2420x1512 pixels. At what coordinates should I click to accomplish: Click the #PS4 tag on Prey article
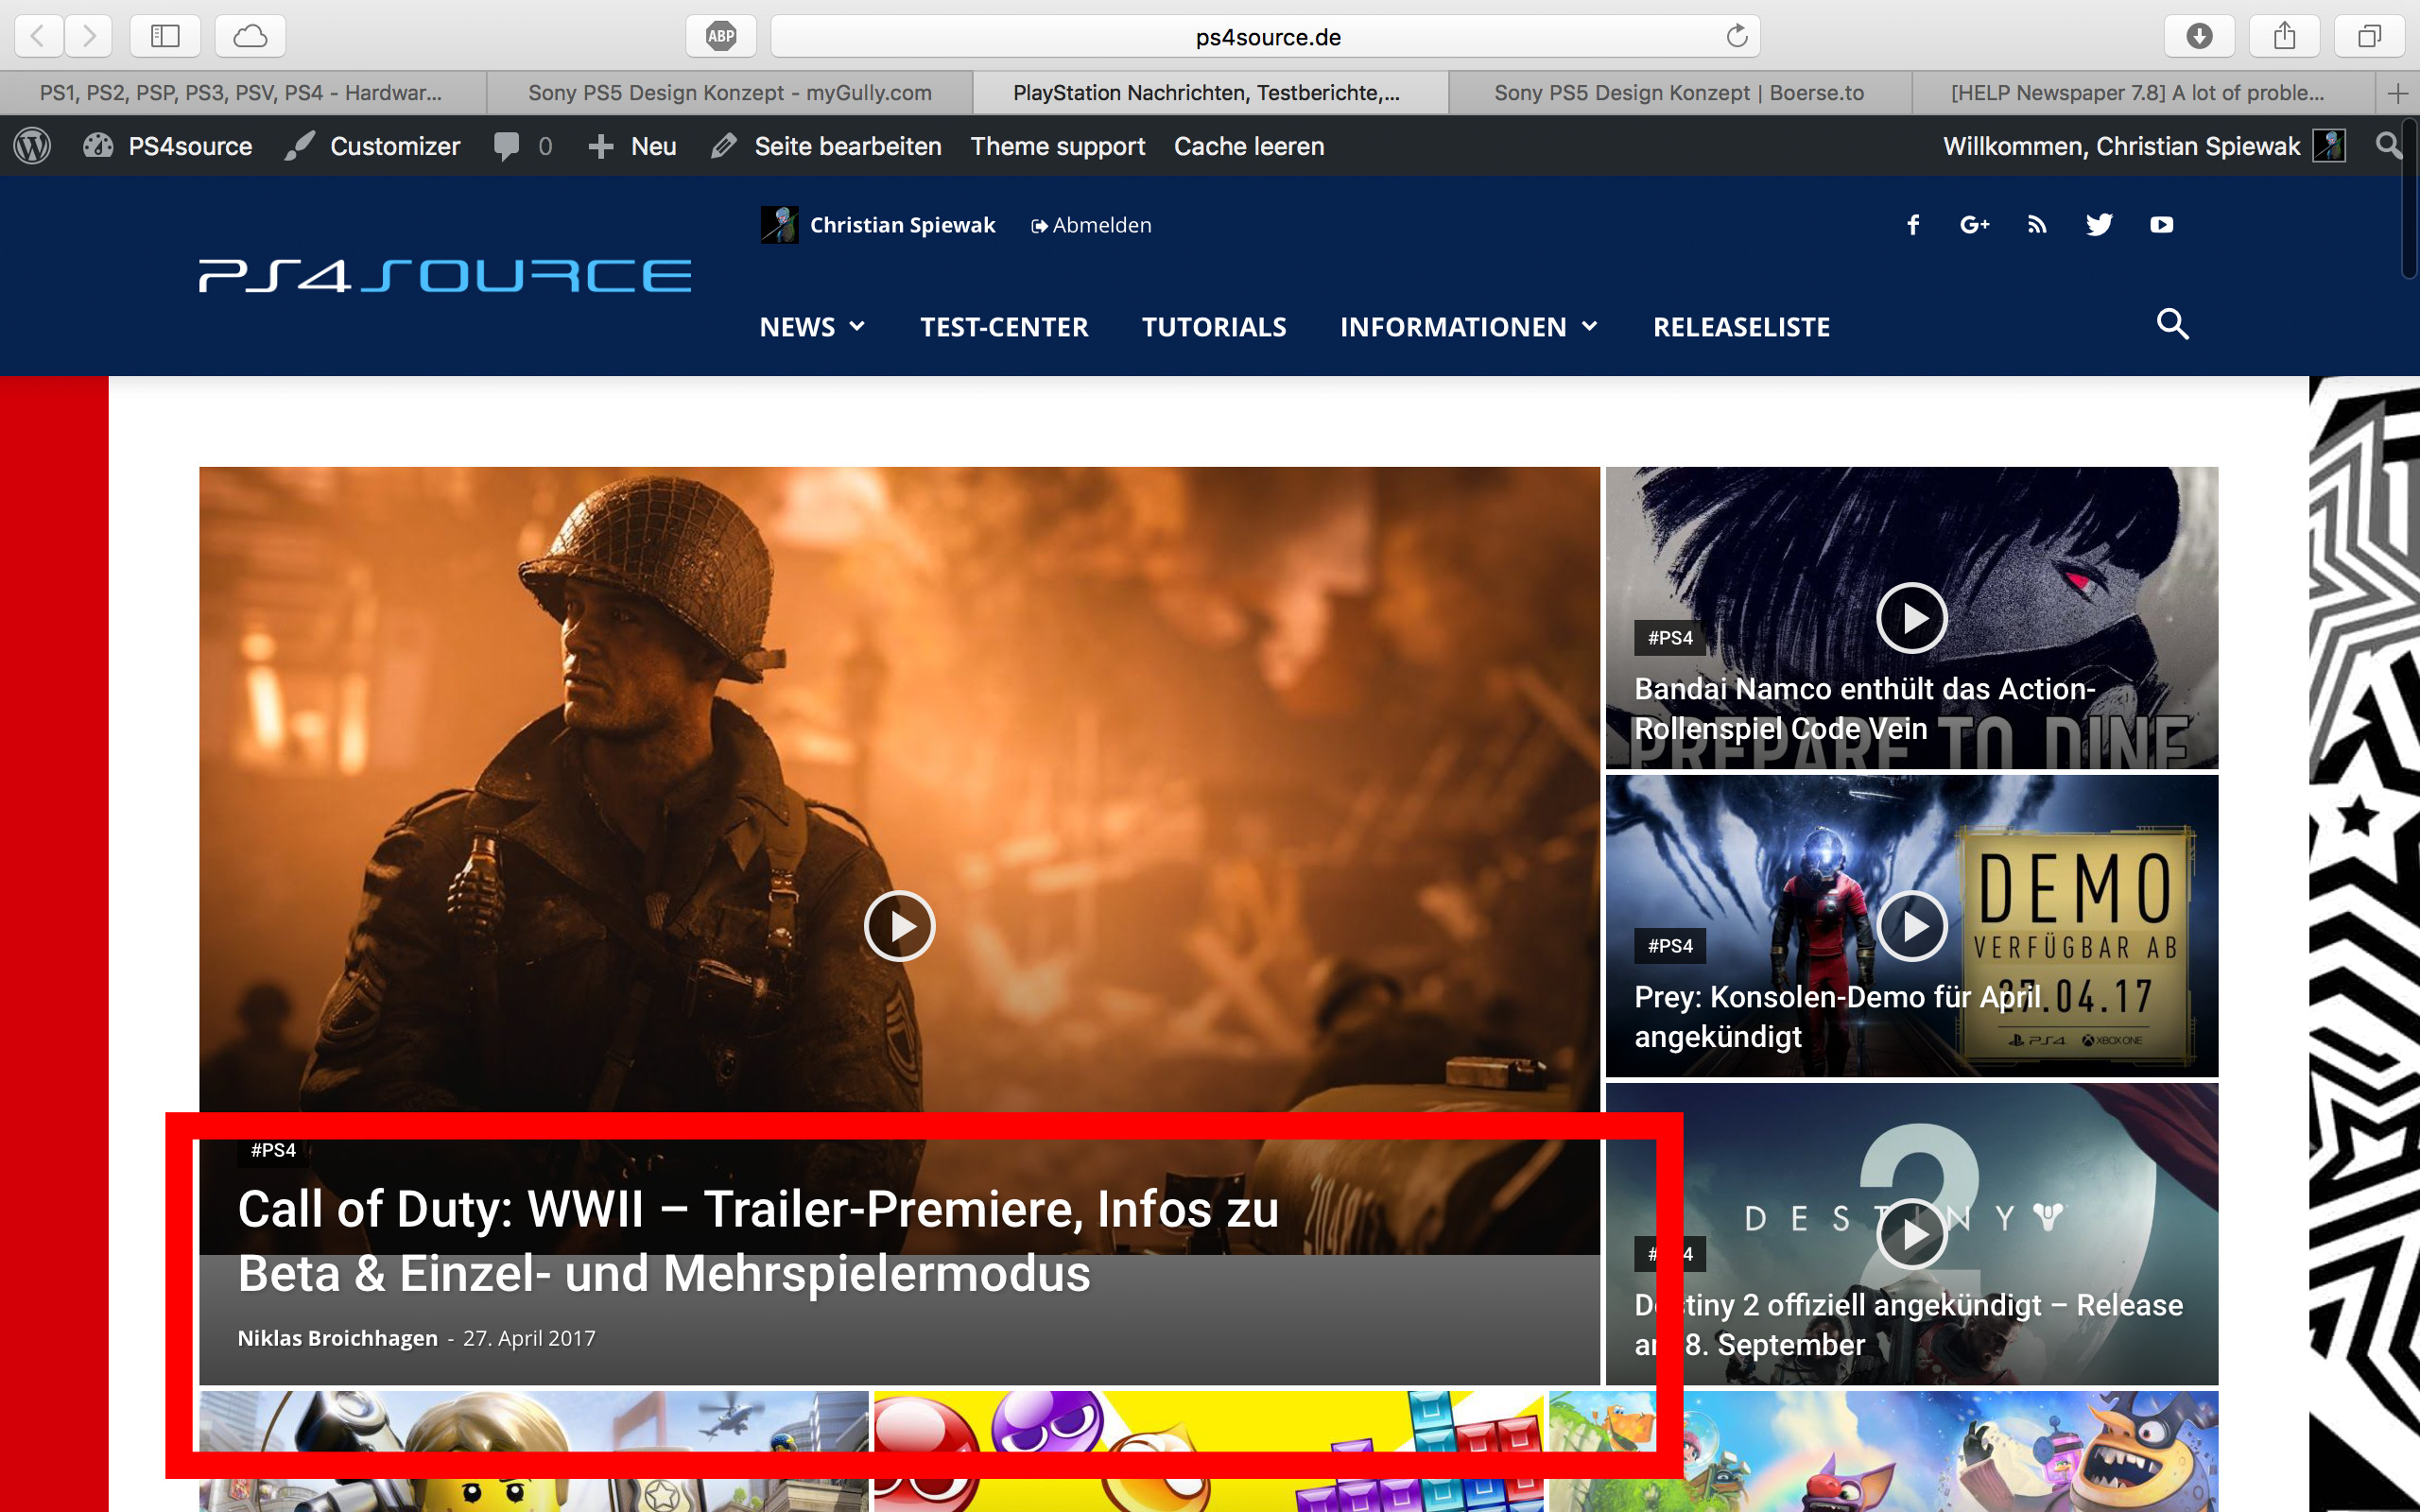coord(1670,946)
